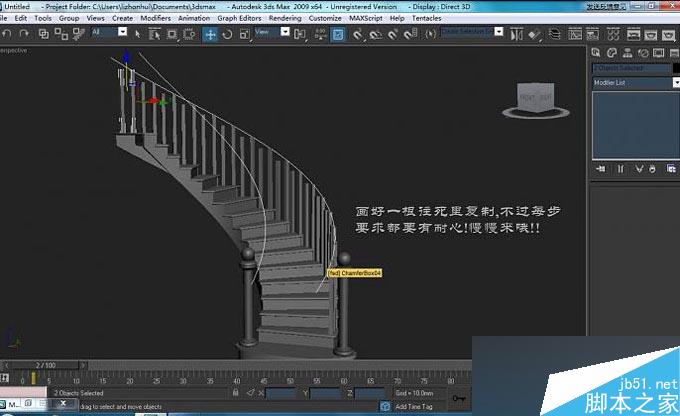Screen dimensions: 680x416
Task: Select the Select and Link tool
Action: click(43, 34)
